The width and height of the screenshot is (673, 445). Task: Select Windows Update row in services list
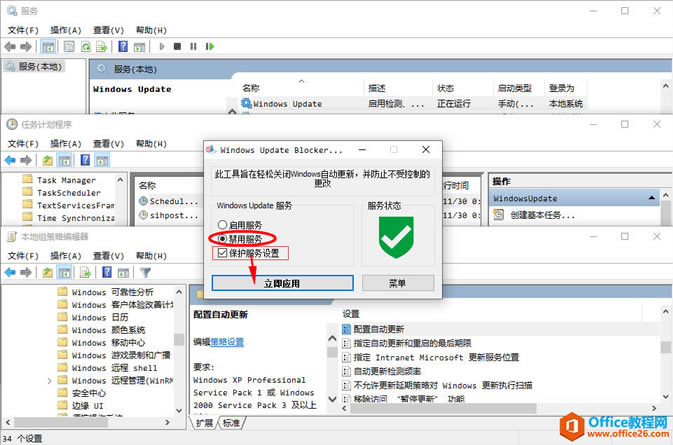coord(412,104)
